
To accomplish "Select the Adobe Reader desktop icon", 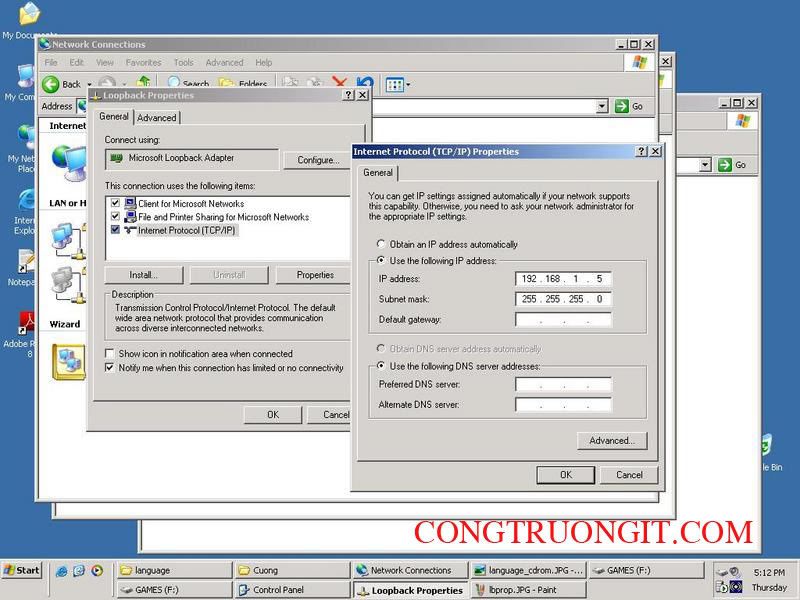I will (x=27, y=324).
